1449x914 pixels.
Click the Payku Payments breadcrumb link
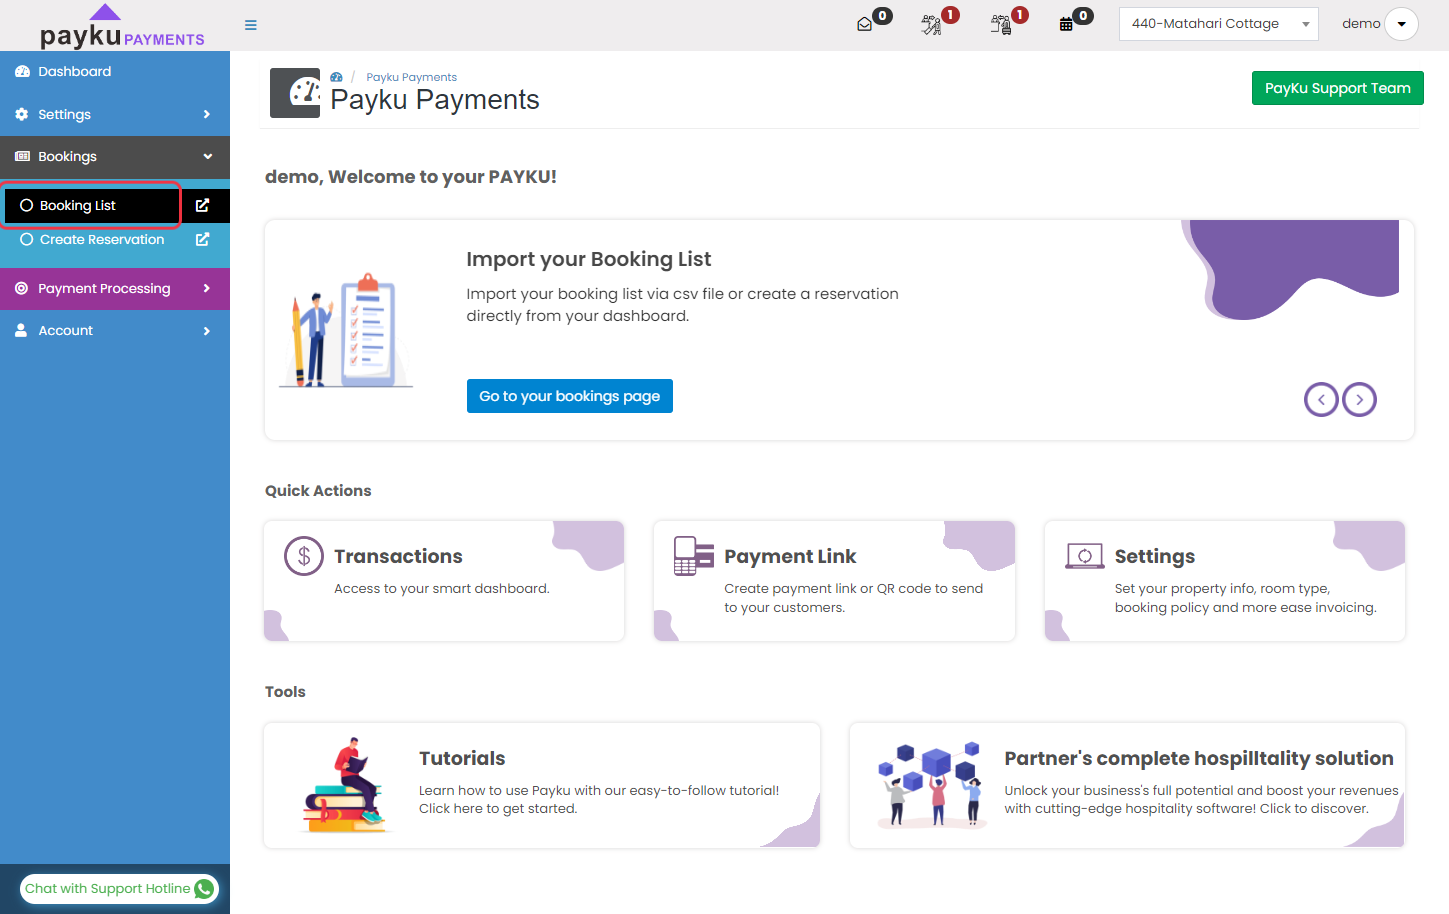[x=411, y=77]
